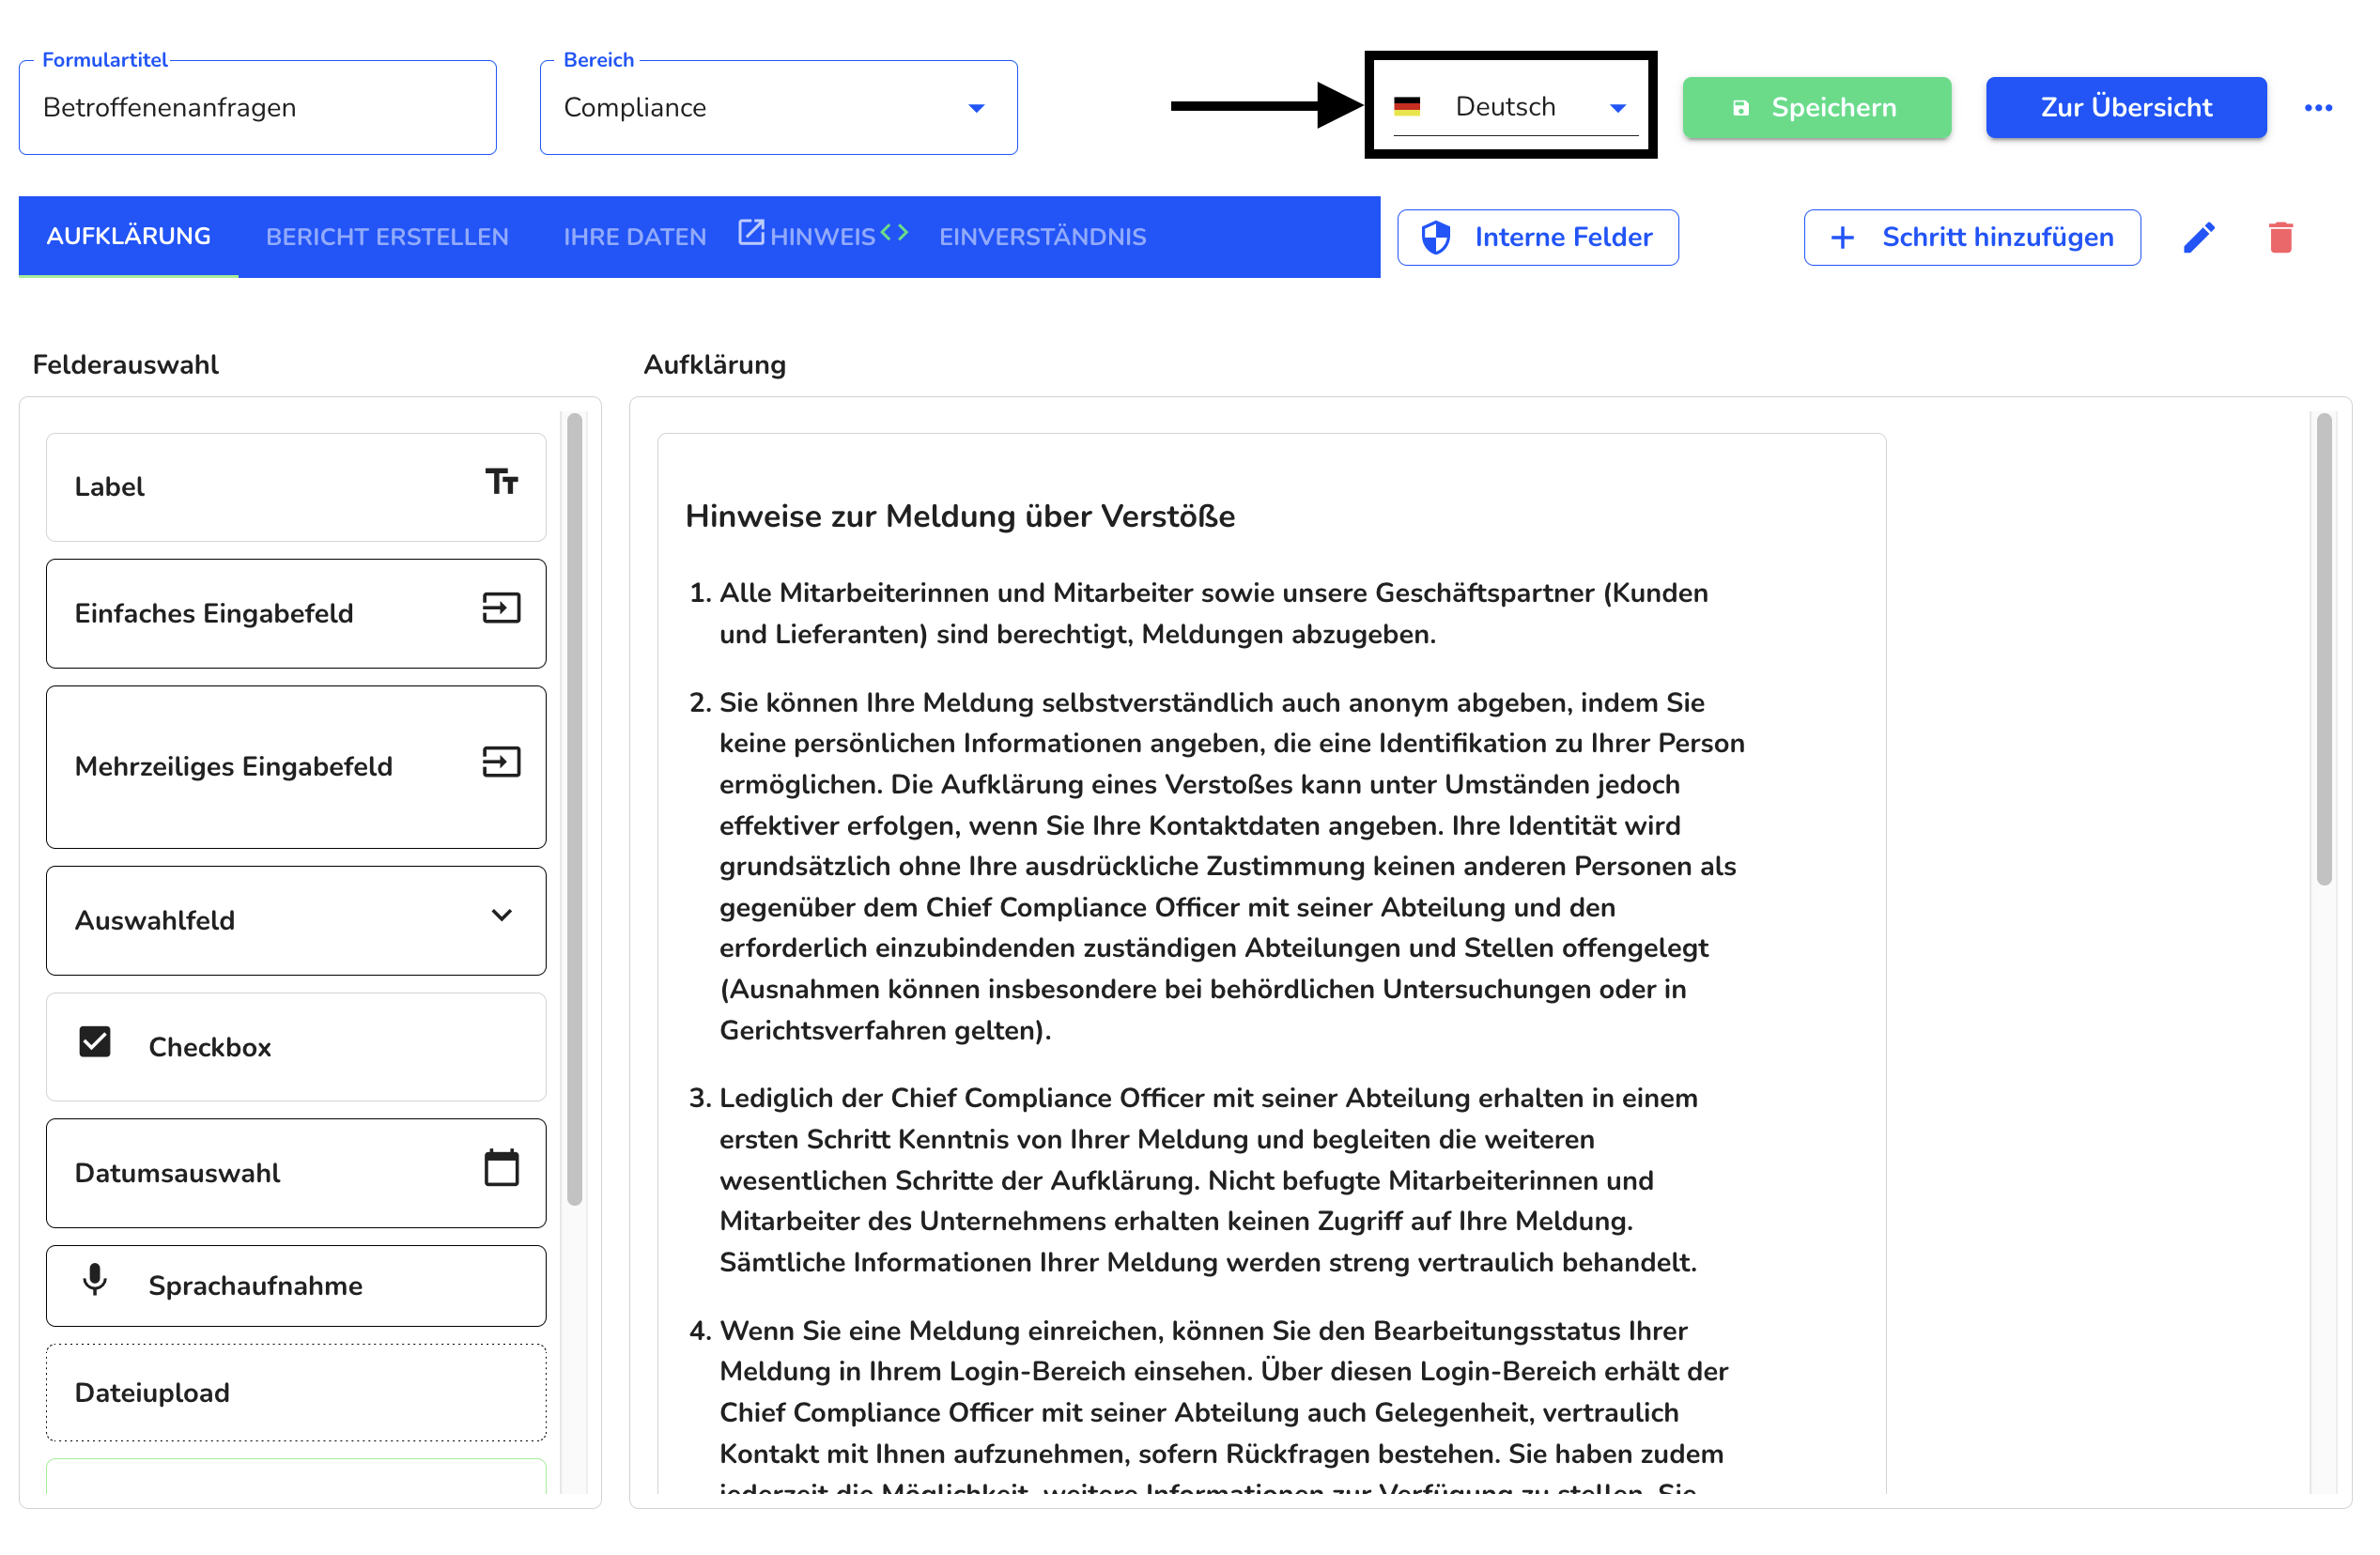Screen dimensions: 2380x1555
Task: Click the green code brackets icon after HINWEIS
Action: pyautogui.click(x=894, y=232)
